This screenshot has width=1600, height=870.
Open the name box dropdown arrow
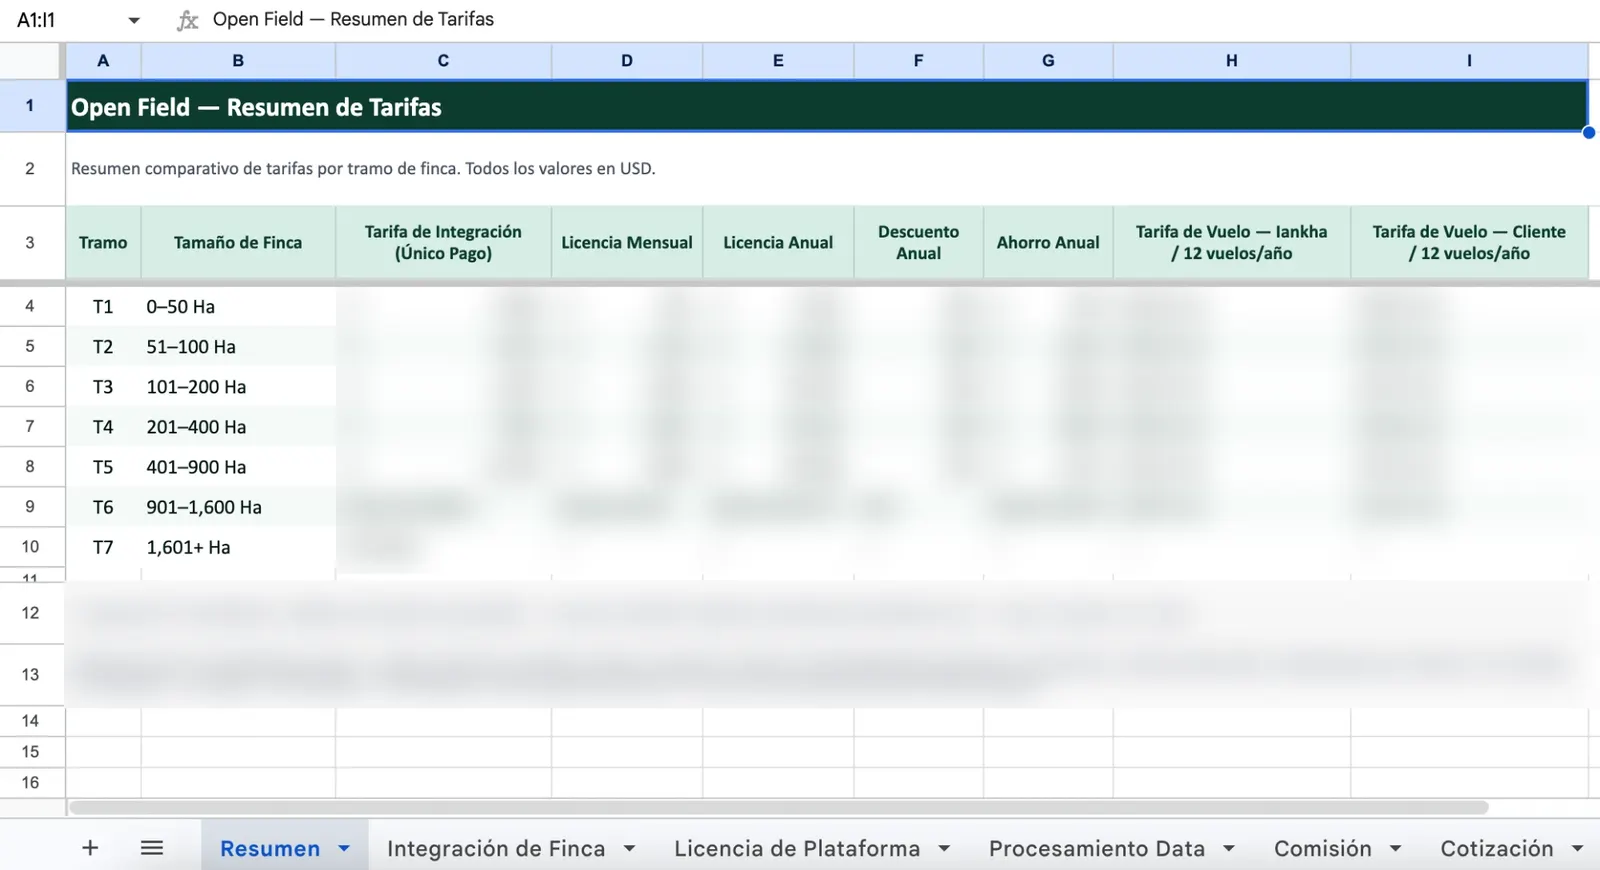pyautogui.click(x=134, y=20)
